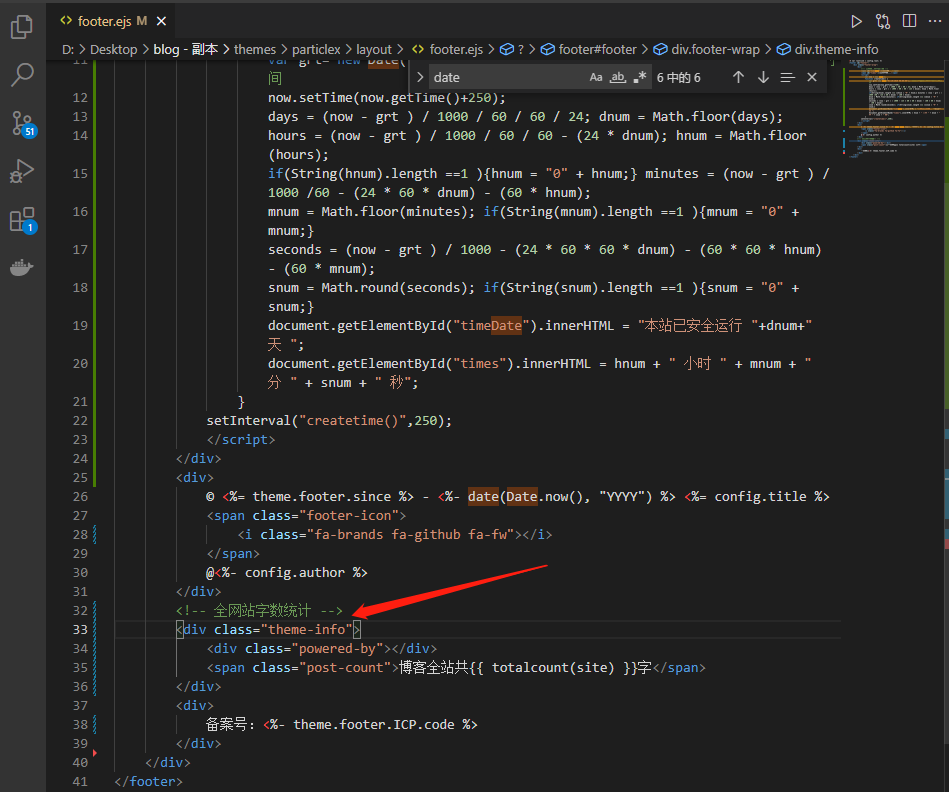Split the editor to the right
The image size is (949, 792).
[x=909, y=21]
